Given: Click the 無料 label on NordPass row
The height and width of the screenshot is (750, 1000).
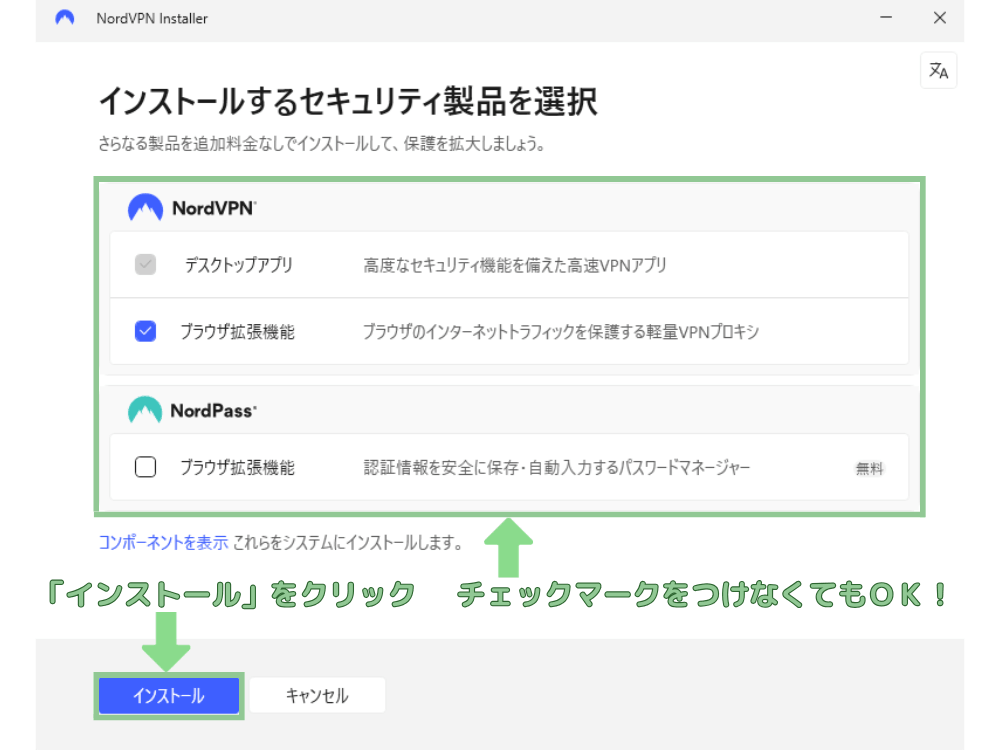Looking at the screenshot, I should (869, 469).
